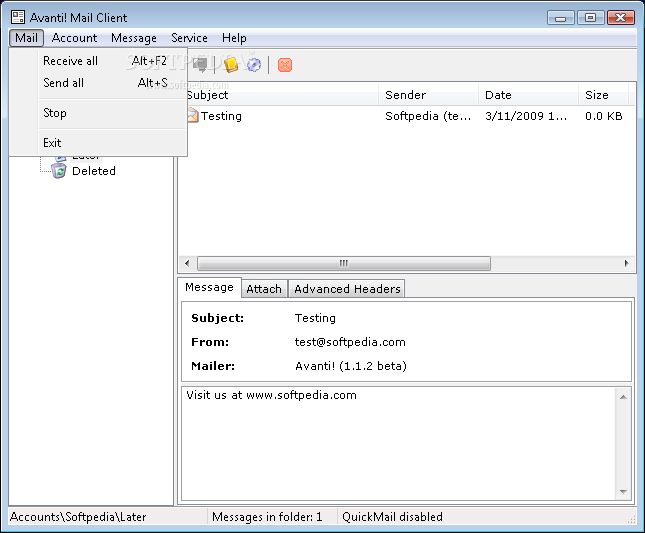Screen dimensions: 645x533
Task: Click size cell '0.0 KB'
Action: 603,116
